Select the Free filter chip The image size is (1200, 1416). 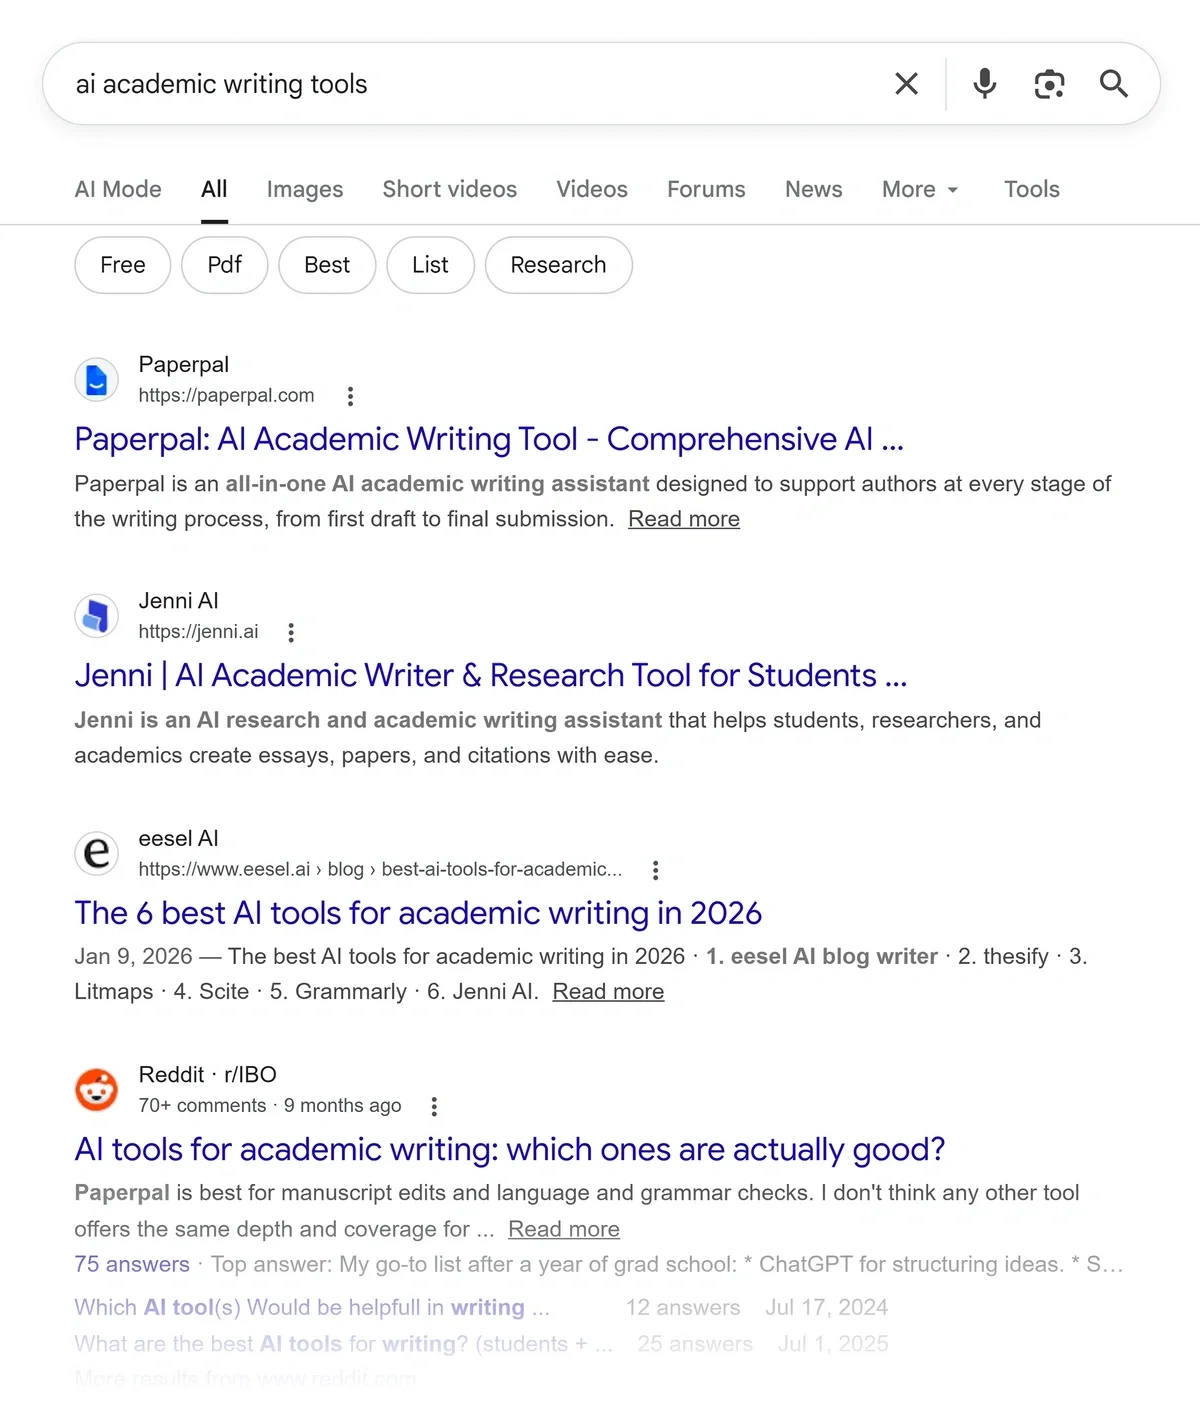coord(122,265)
